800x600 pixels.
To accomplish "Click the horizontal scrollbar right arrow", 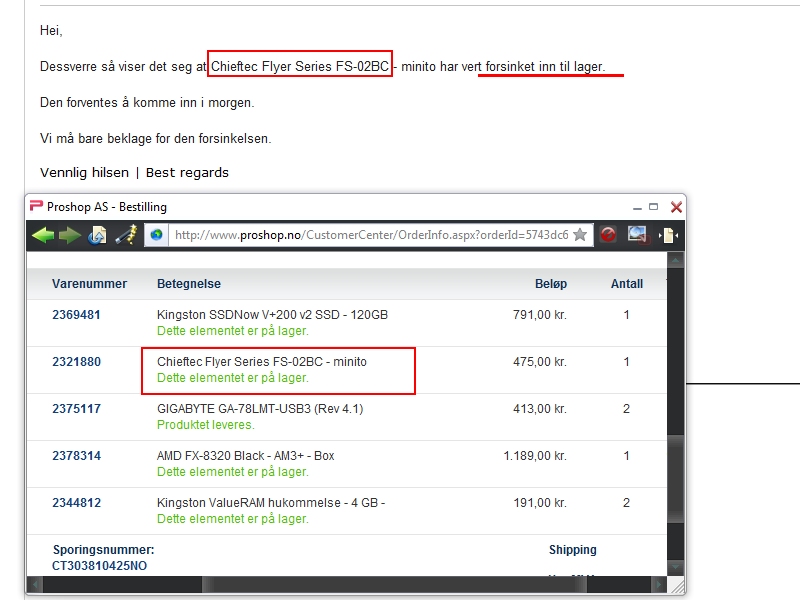I will (659, 585).
